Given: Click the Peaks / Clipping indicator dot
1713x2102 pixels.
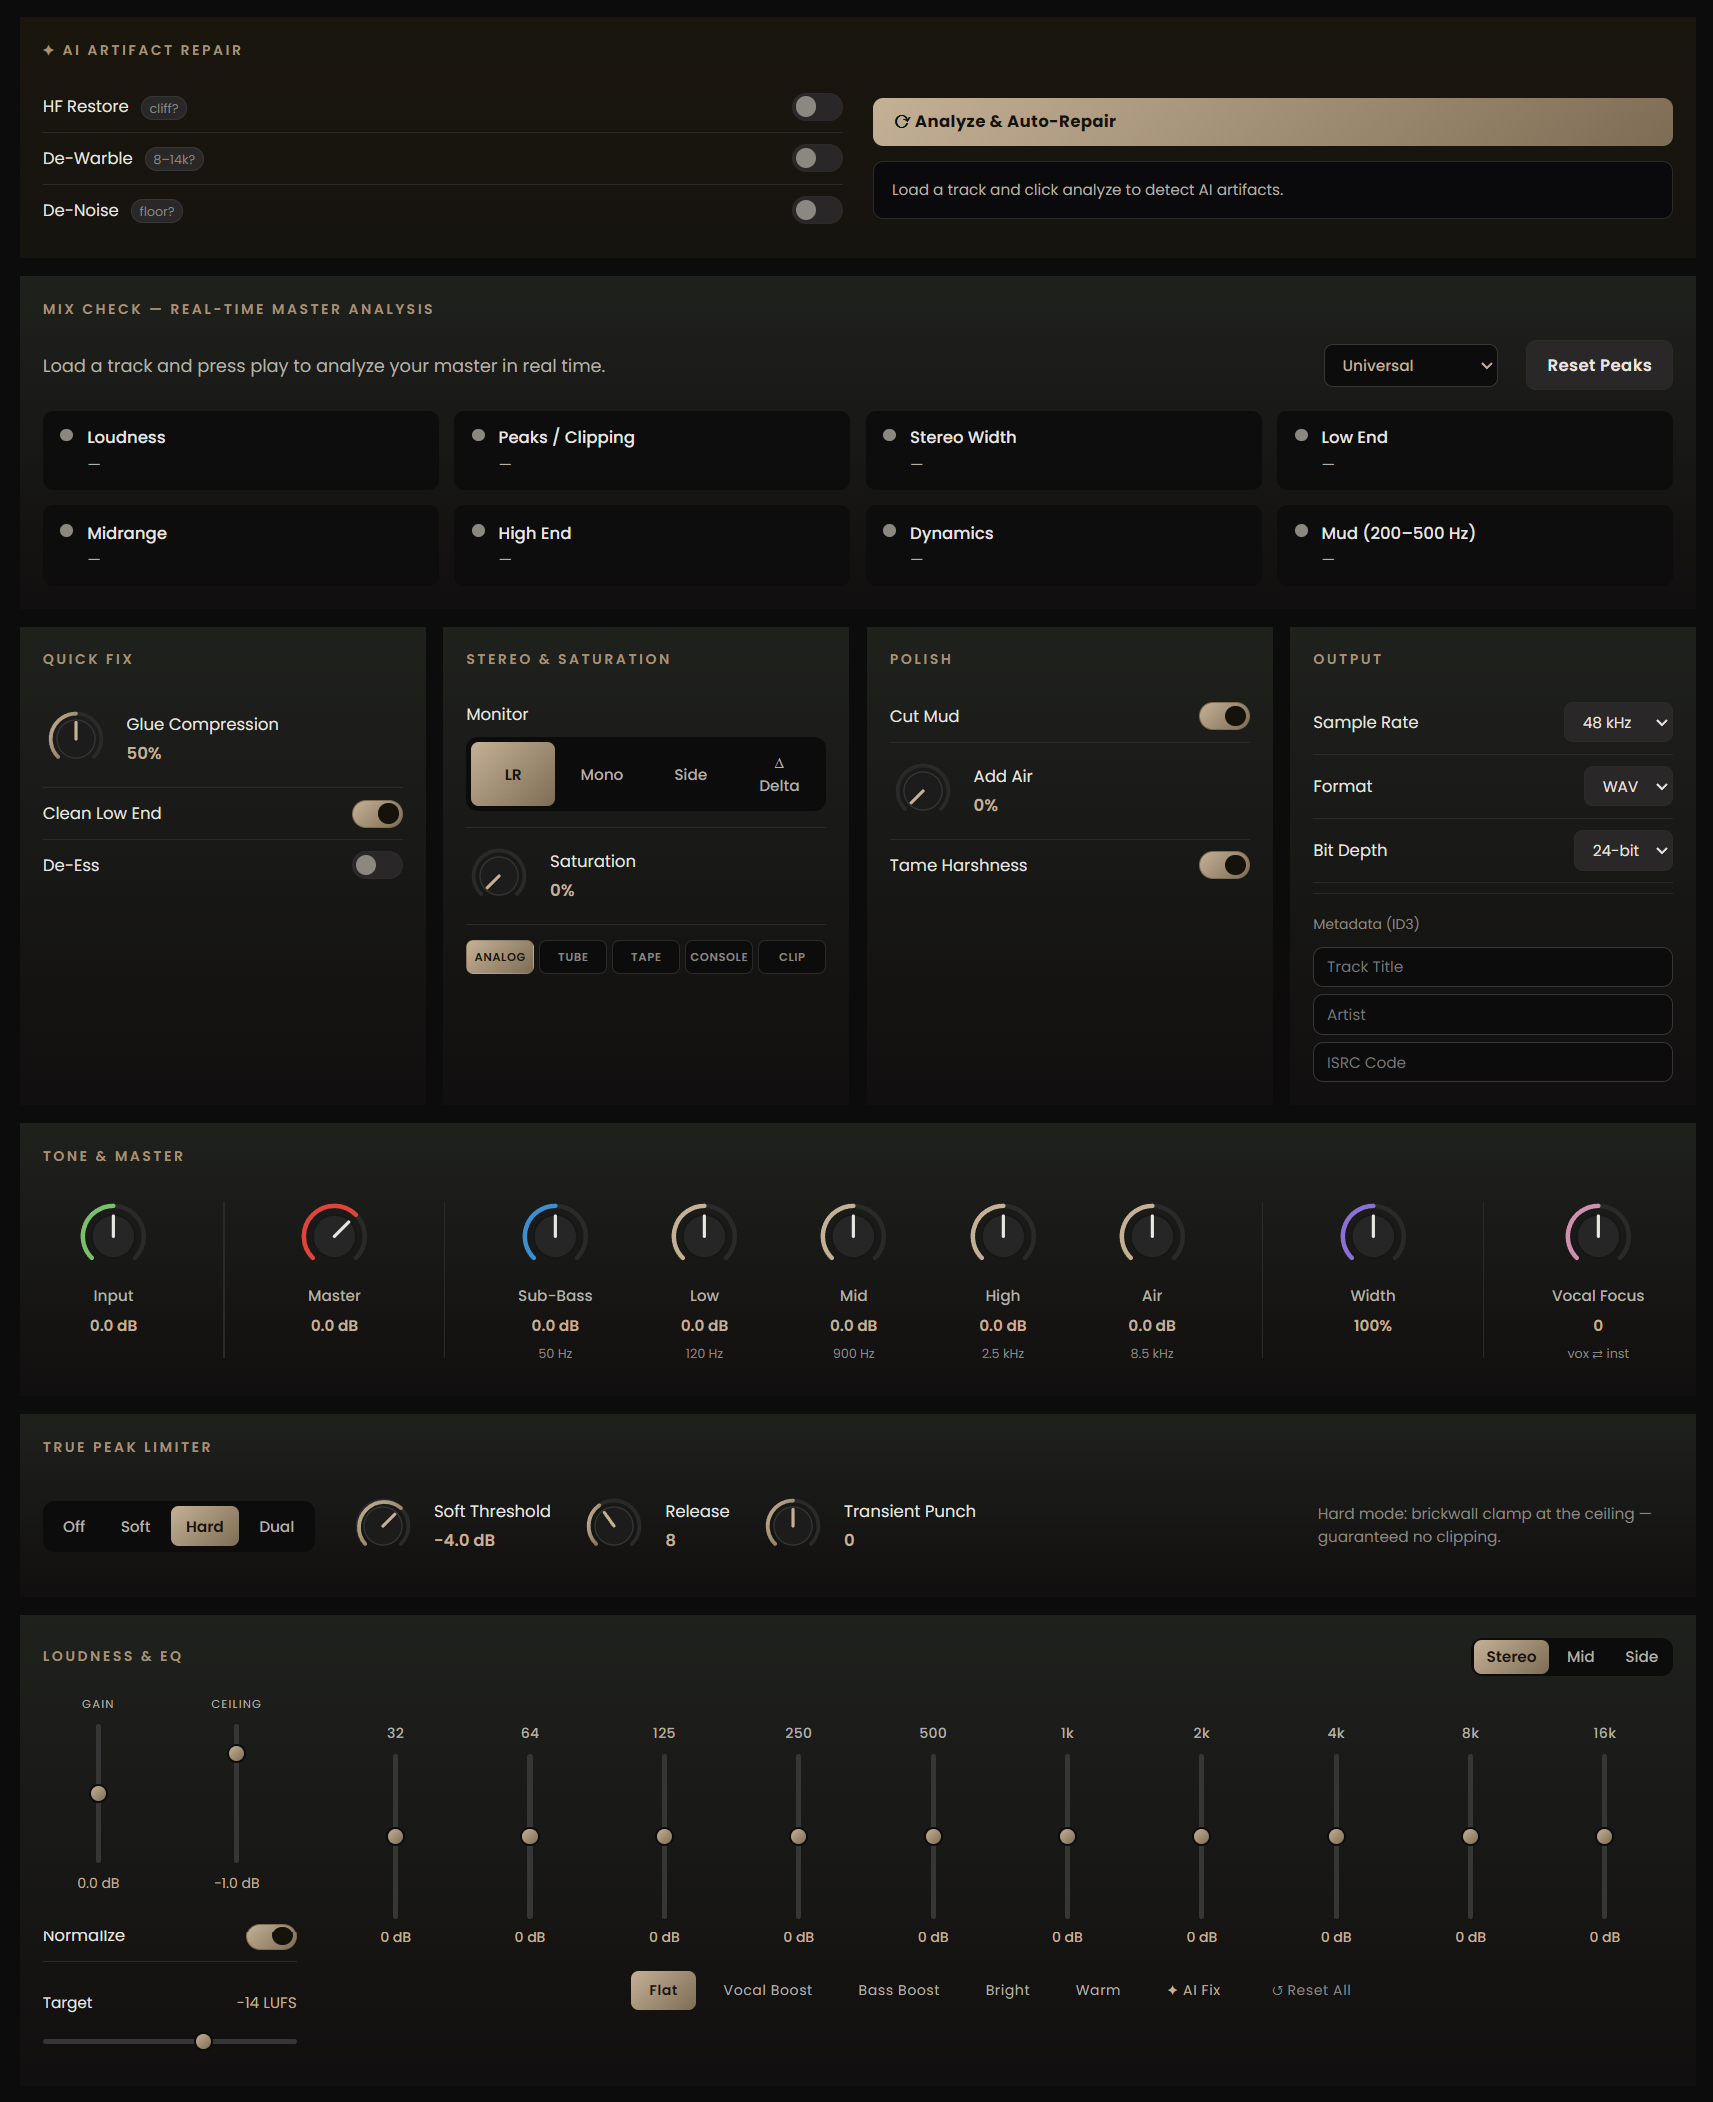Looking at the screenshot, I should [x=478, y=436].
